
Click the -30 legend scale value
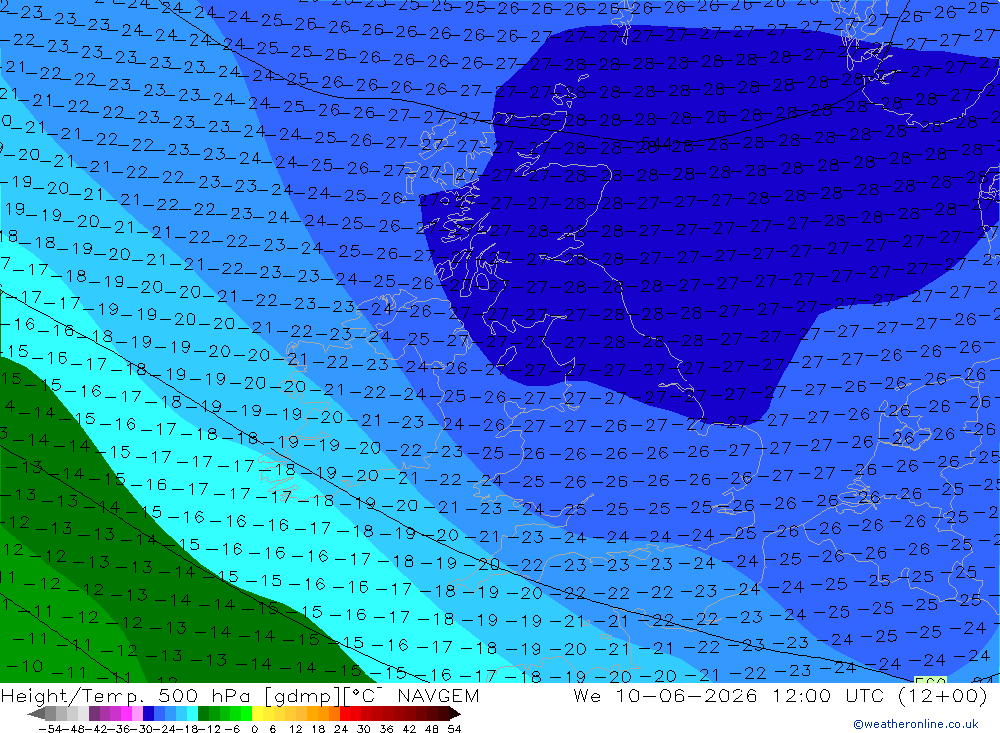point(142,729)
